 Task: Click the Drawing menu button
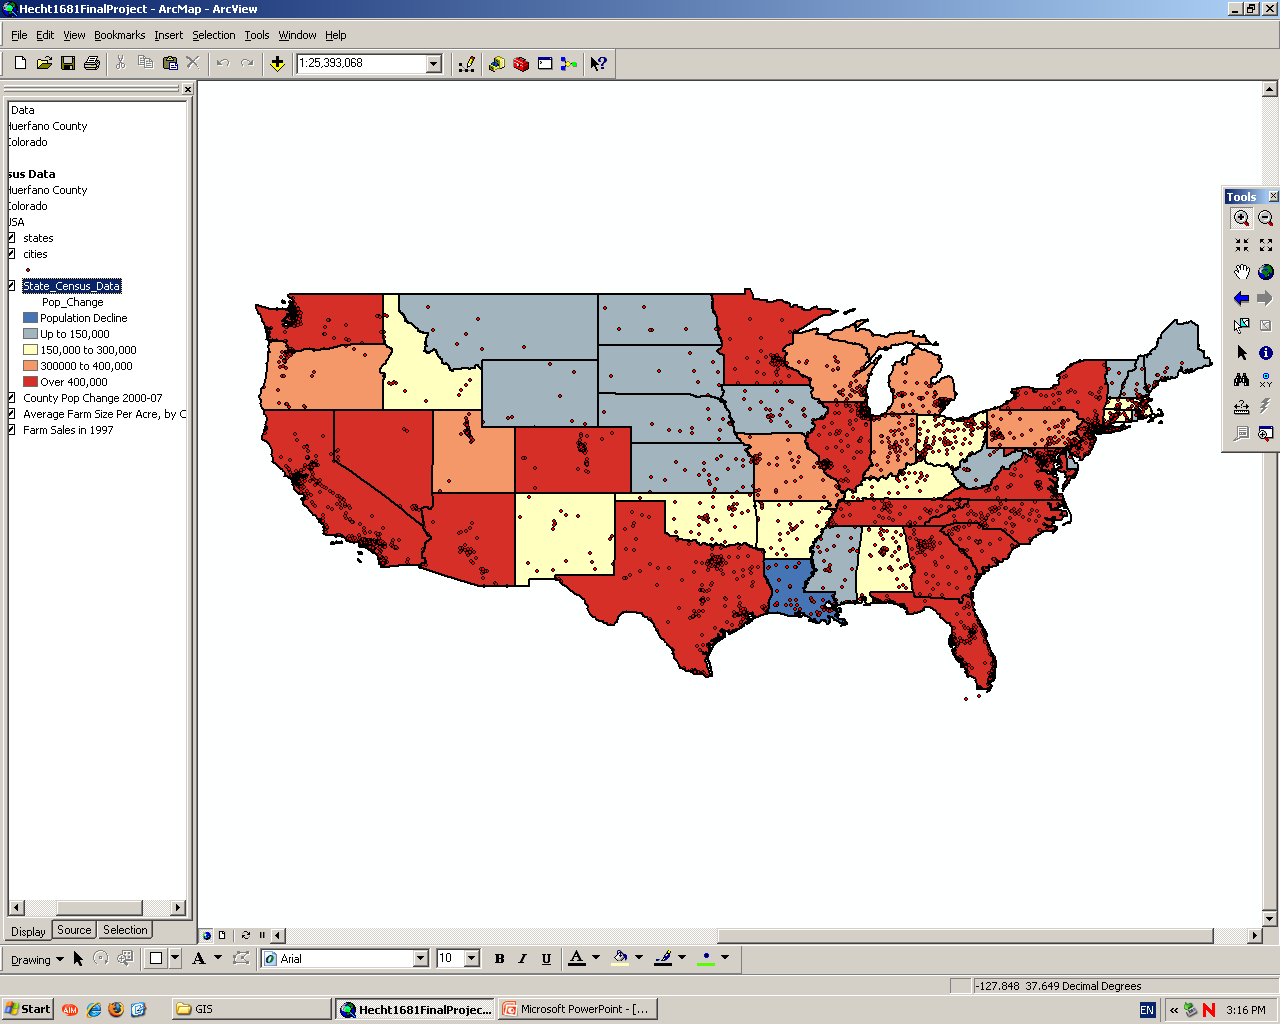click(37, 960)
